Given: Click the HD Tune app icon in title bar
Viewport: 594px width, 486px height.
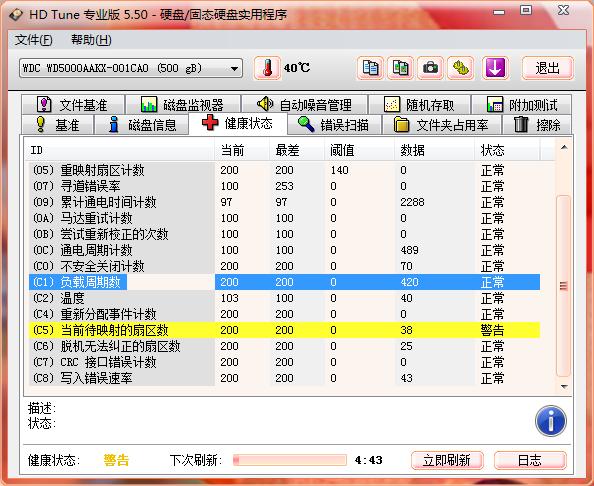Looking at the screenshot, I should click(16, 15).
